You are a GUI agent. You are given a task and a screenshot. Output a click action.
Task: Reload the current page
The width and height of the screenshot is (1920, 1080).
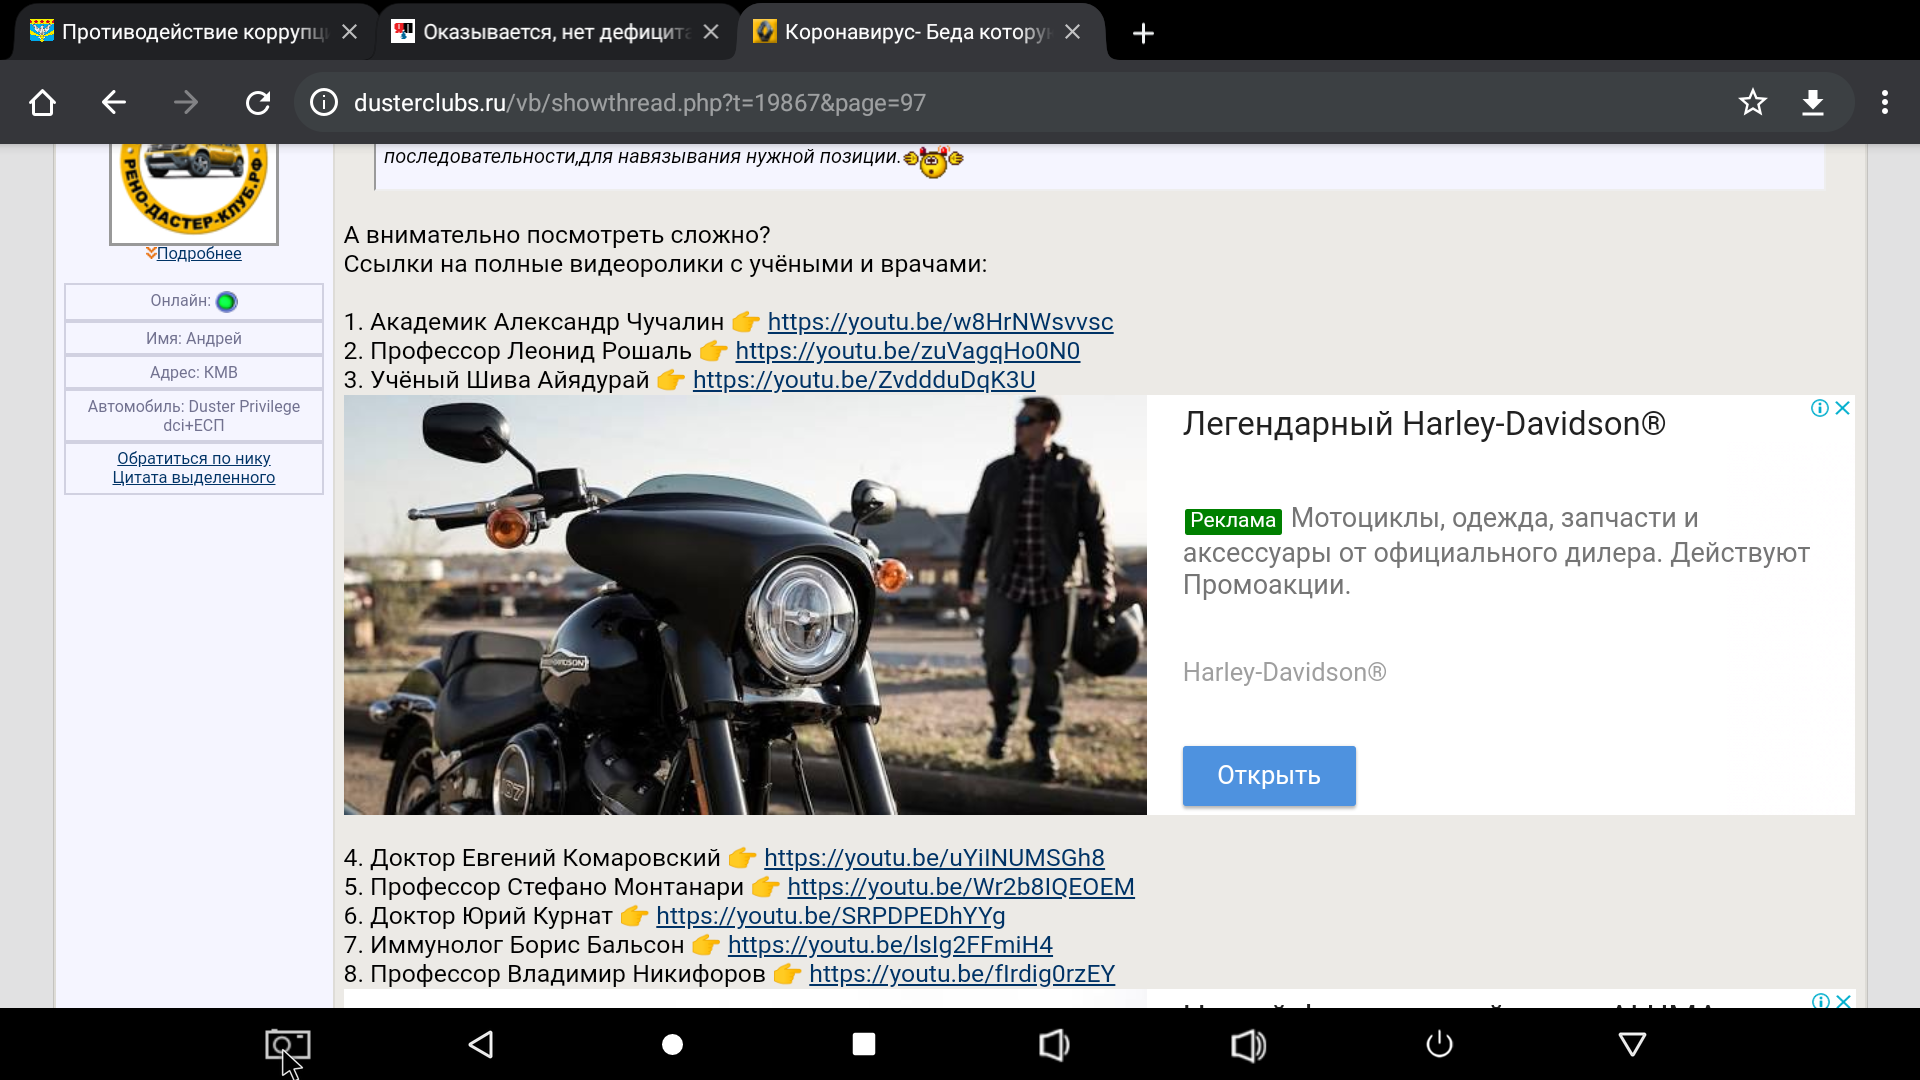(258, 102)
